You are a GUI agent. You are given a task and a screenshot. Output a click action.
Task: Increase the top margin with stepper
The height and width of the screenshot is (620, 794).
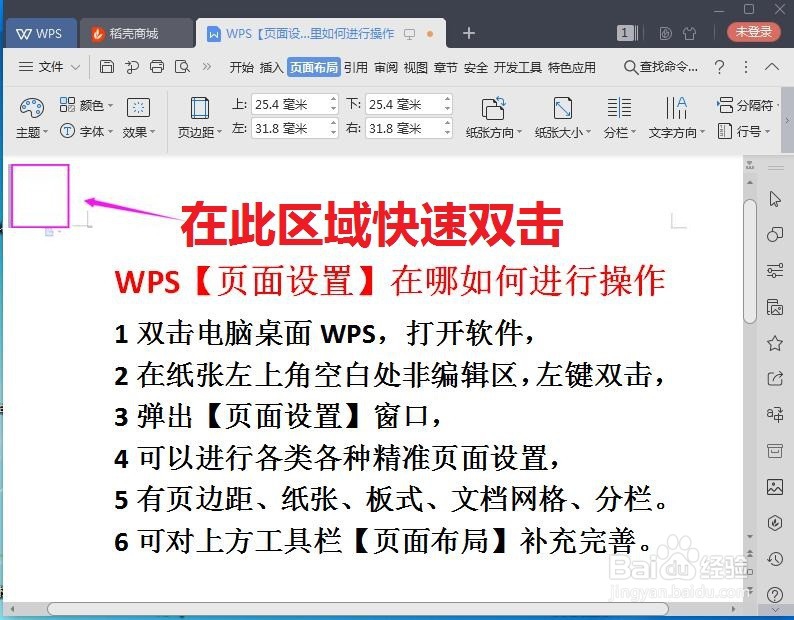(333, 99)
